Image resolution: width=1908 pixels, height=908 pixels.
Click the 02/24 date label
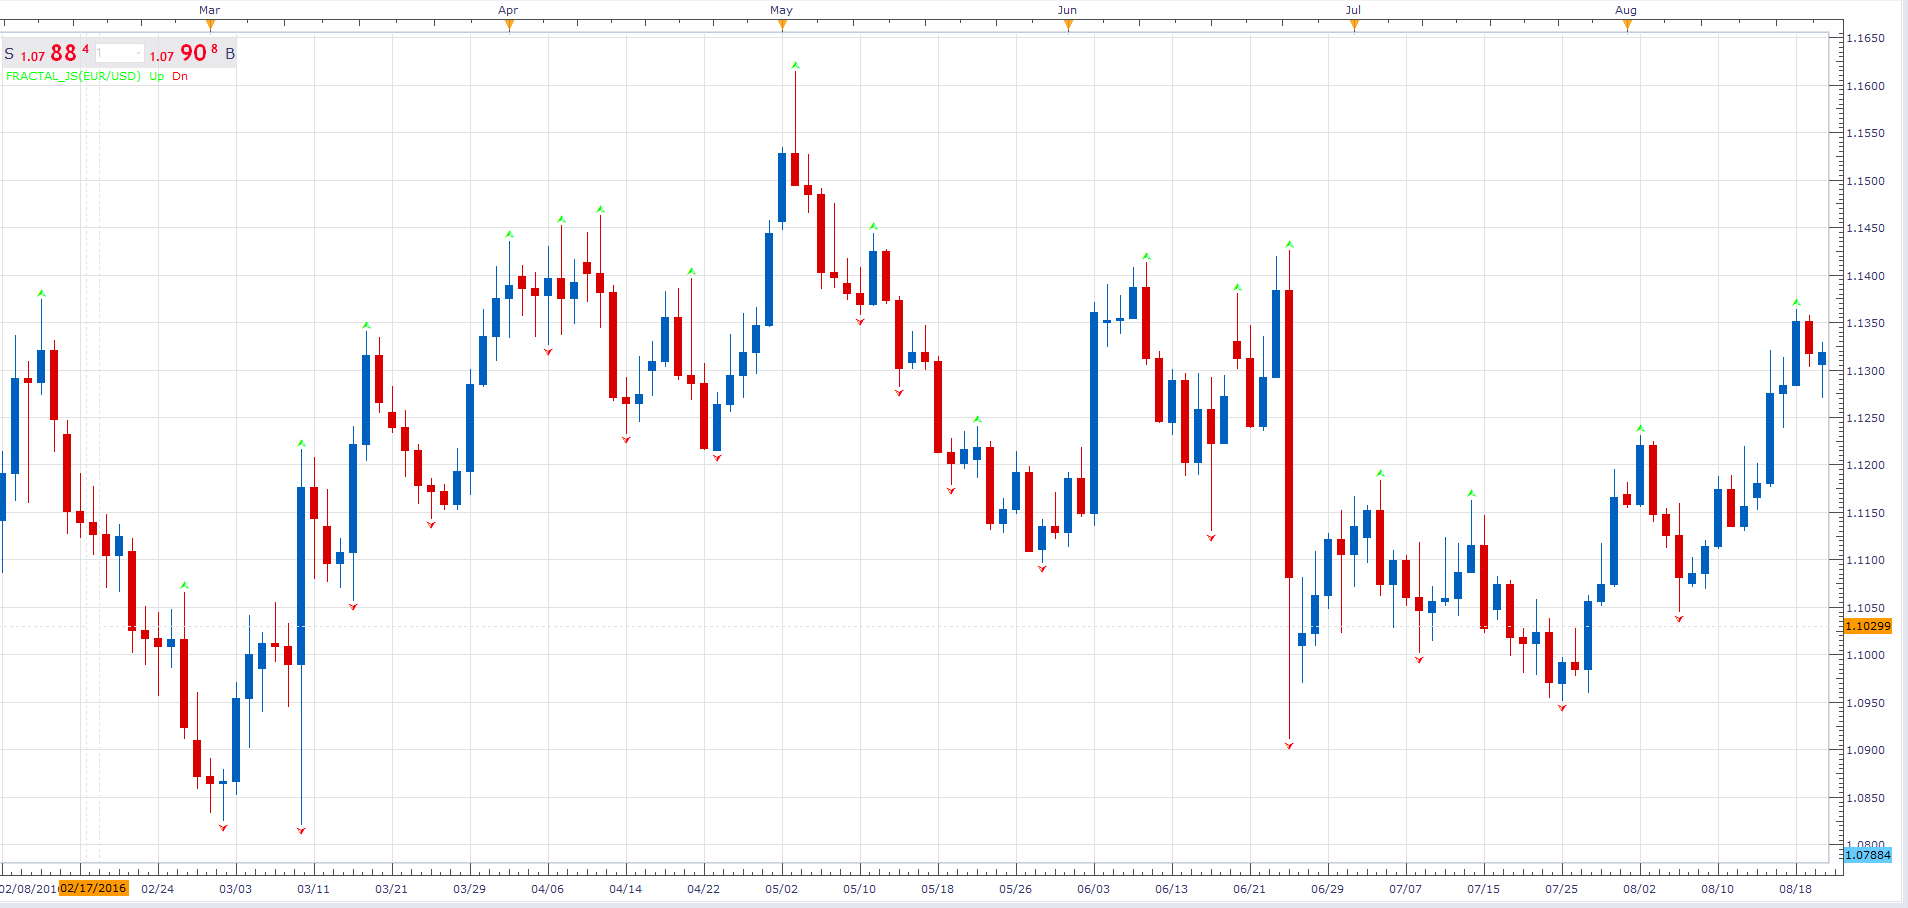coord(157,889)
